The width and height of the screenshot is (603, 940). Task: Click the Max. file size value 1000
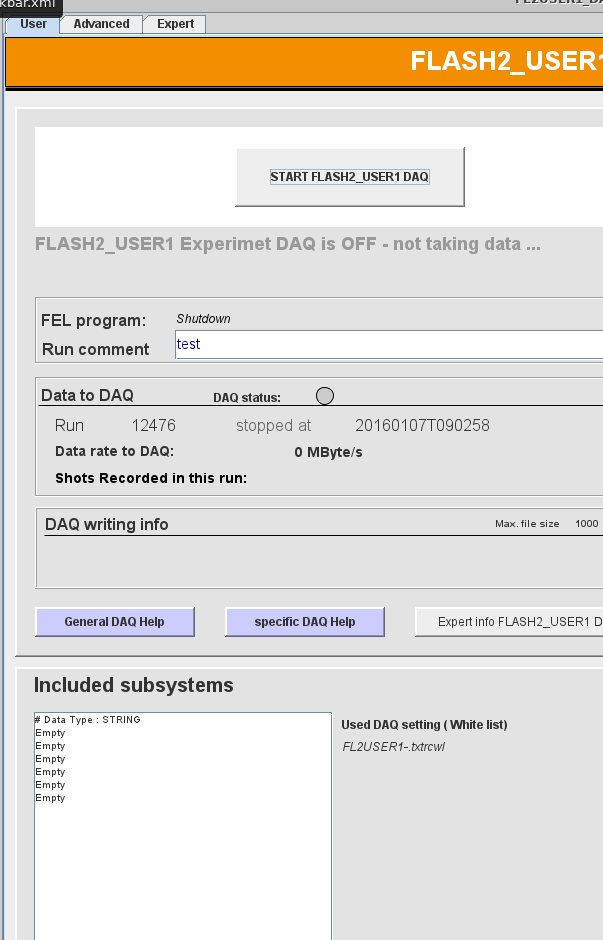586,524
